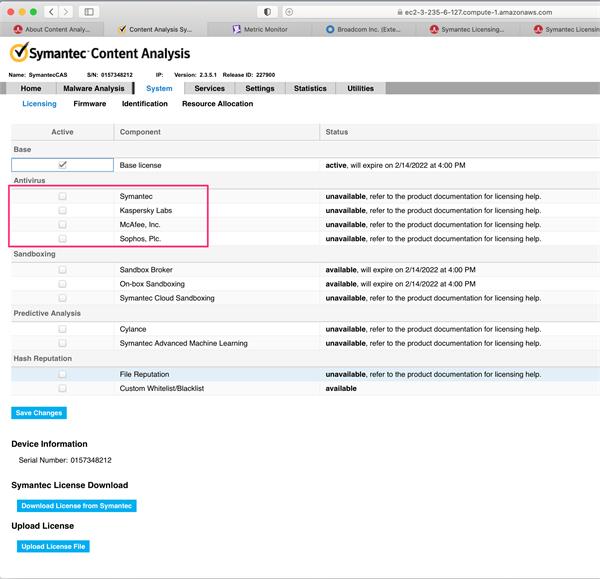Toggle Symantec Advanced Machine Learning checkbox
Viewport: 600px width, 579px height.
click(62, 343)
